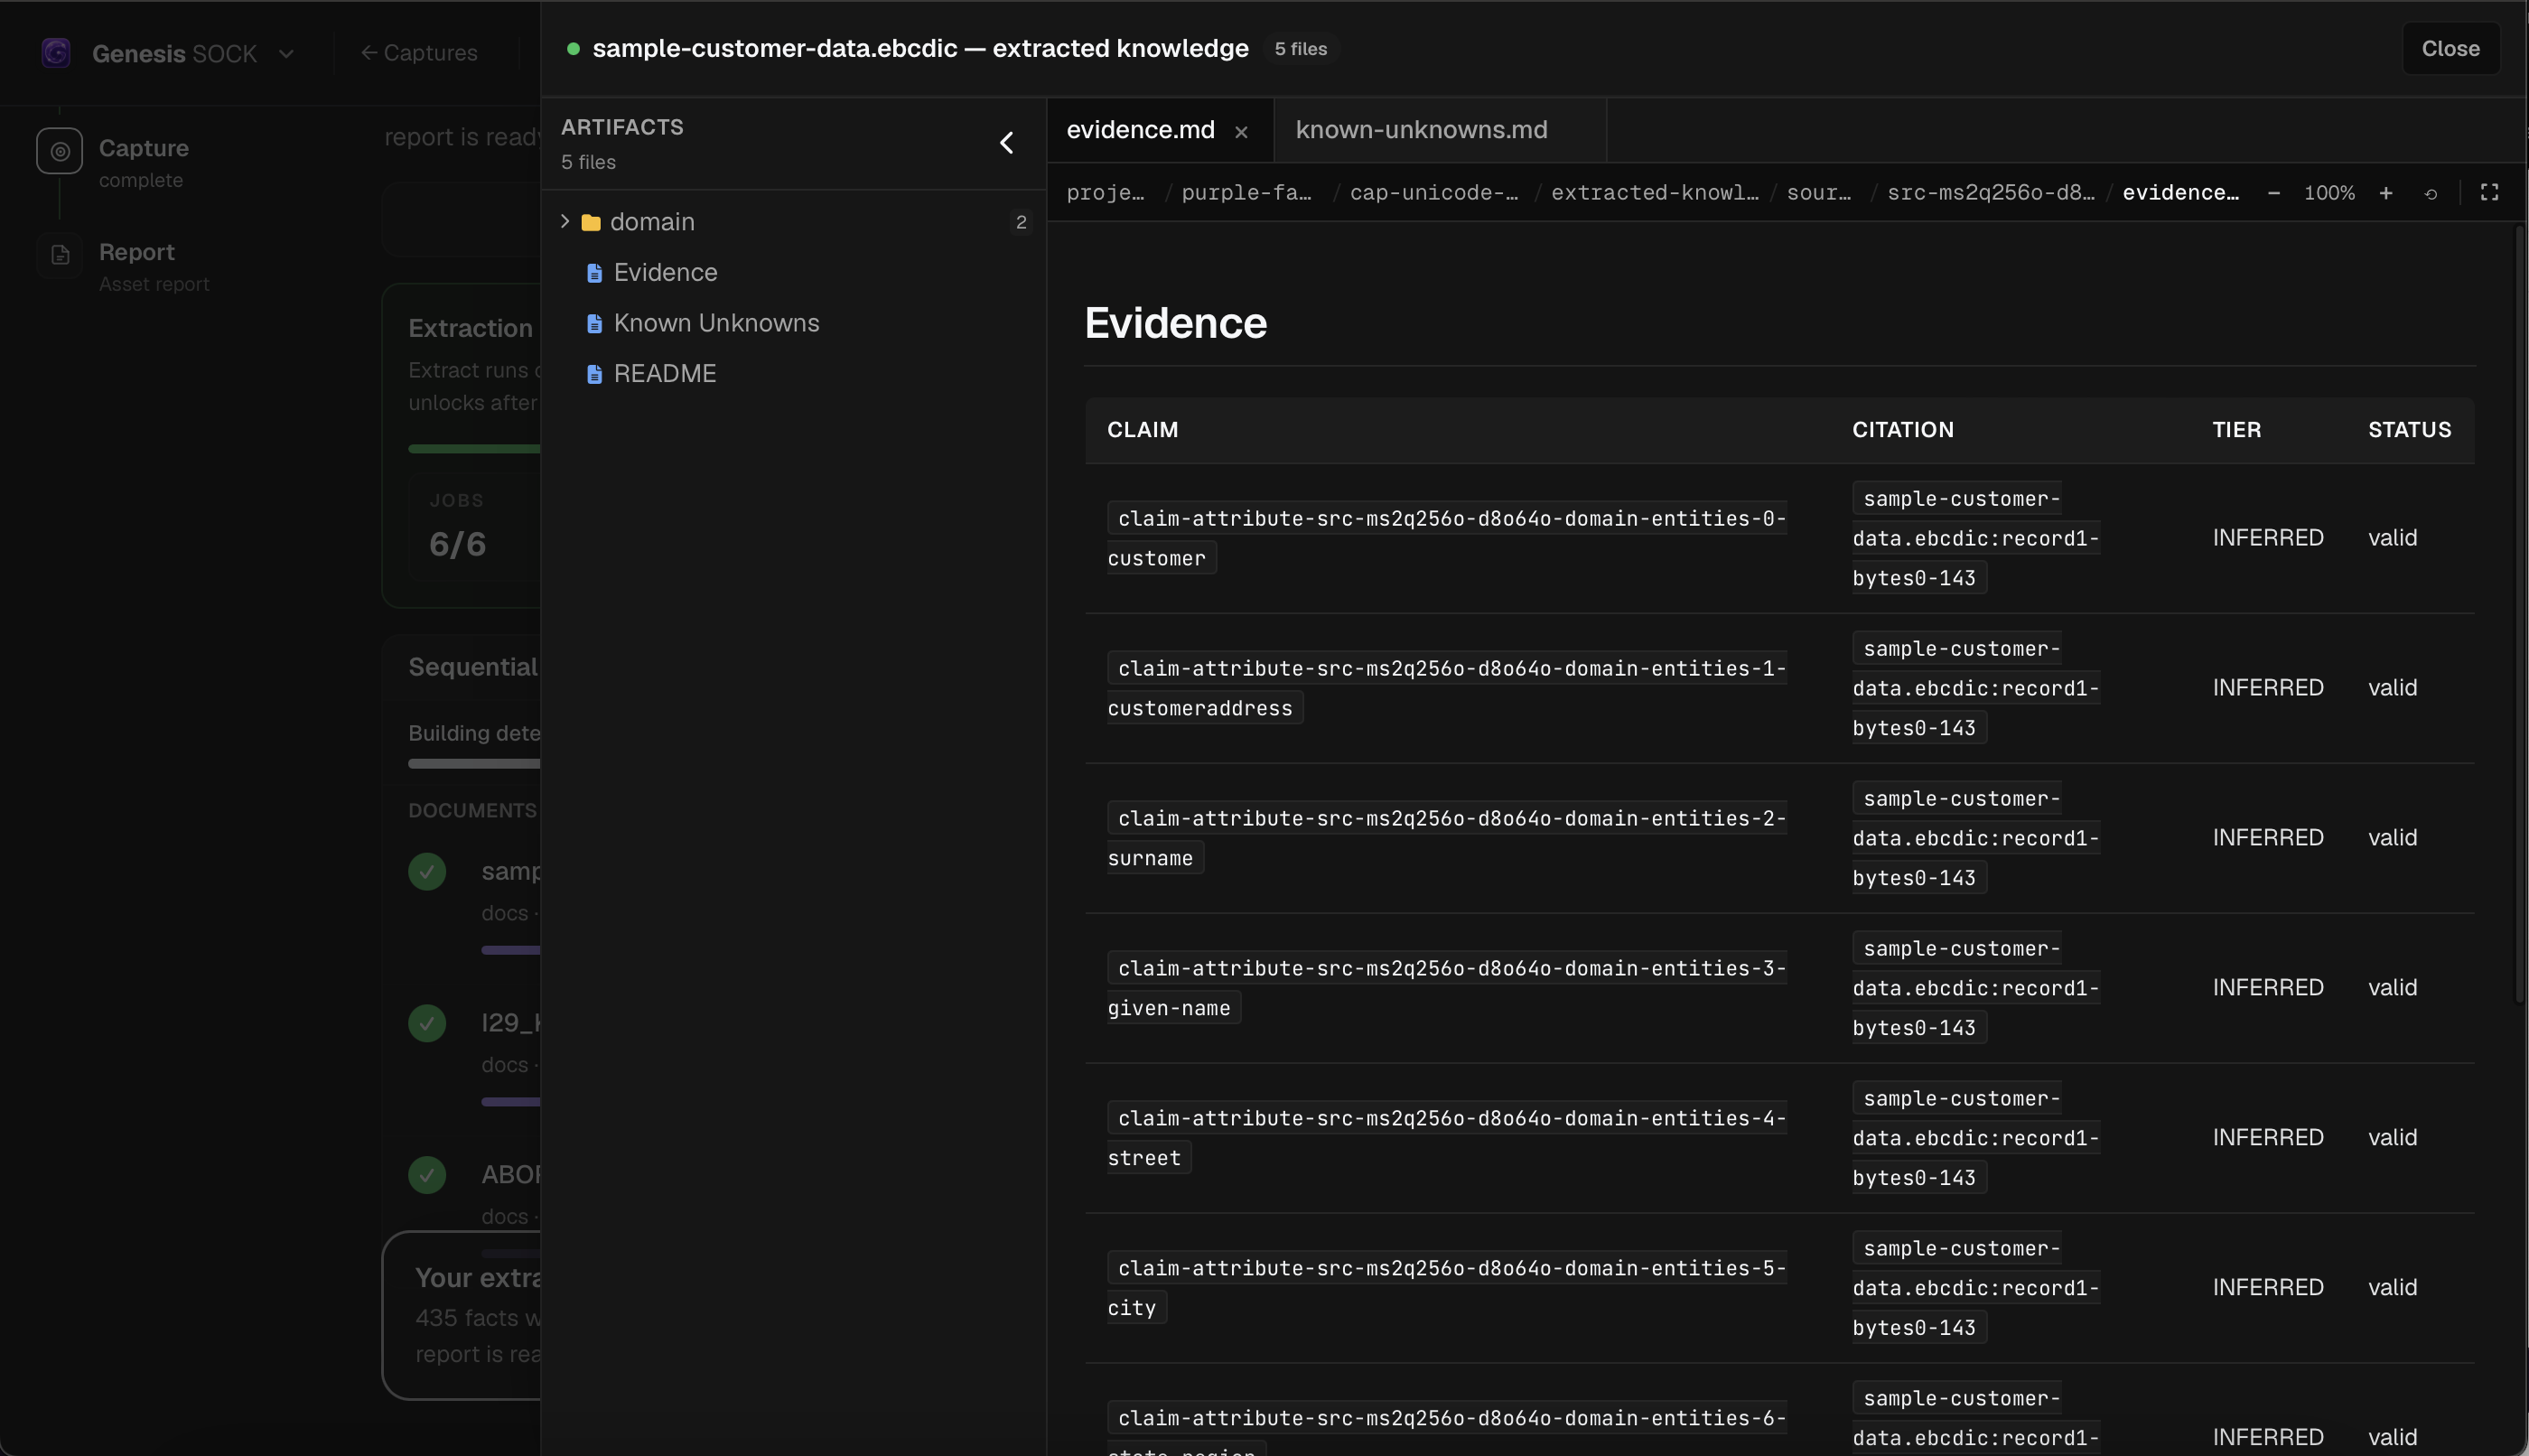2529x1456 pixels.
Task: Click breadcrumb segment cap-unicode-…
Action: (1433, 192)
